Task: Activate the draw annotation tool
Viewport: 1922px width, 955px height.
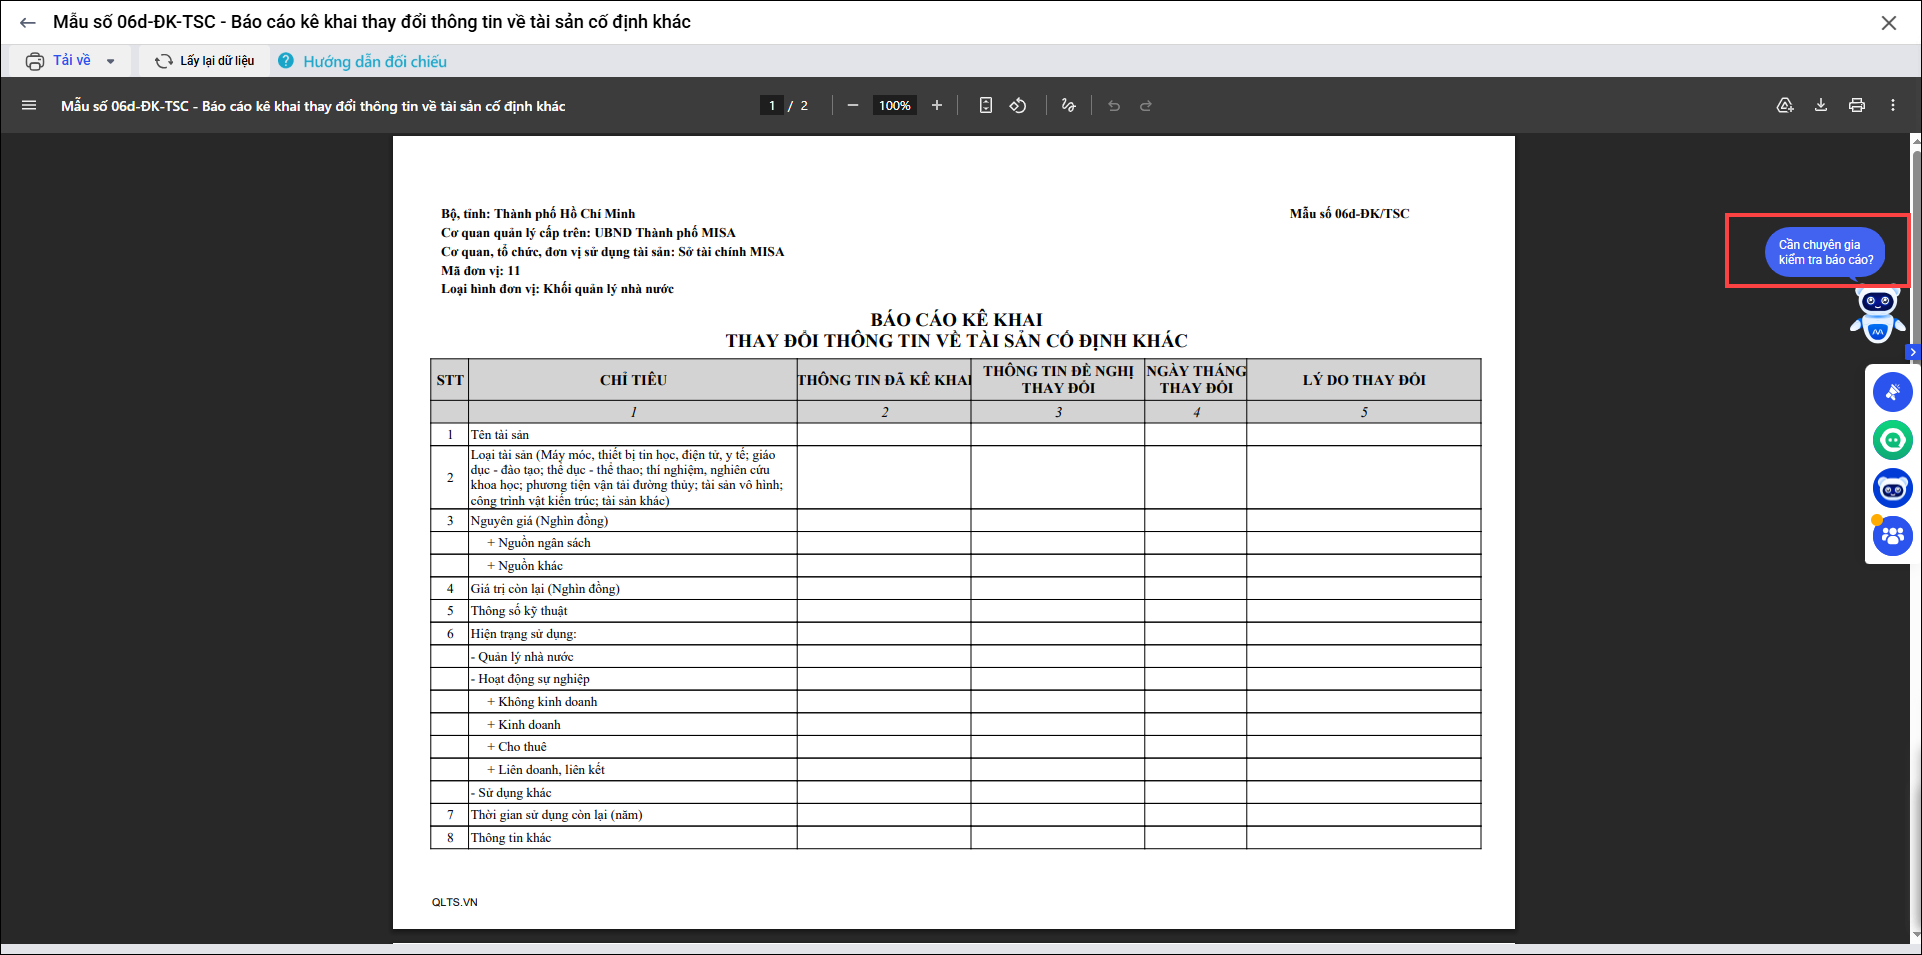Action: pos(1068,105)
